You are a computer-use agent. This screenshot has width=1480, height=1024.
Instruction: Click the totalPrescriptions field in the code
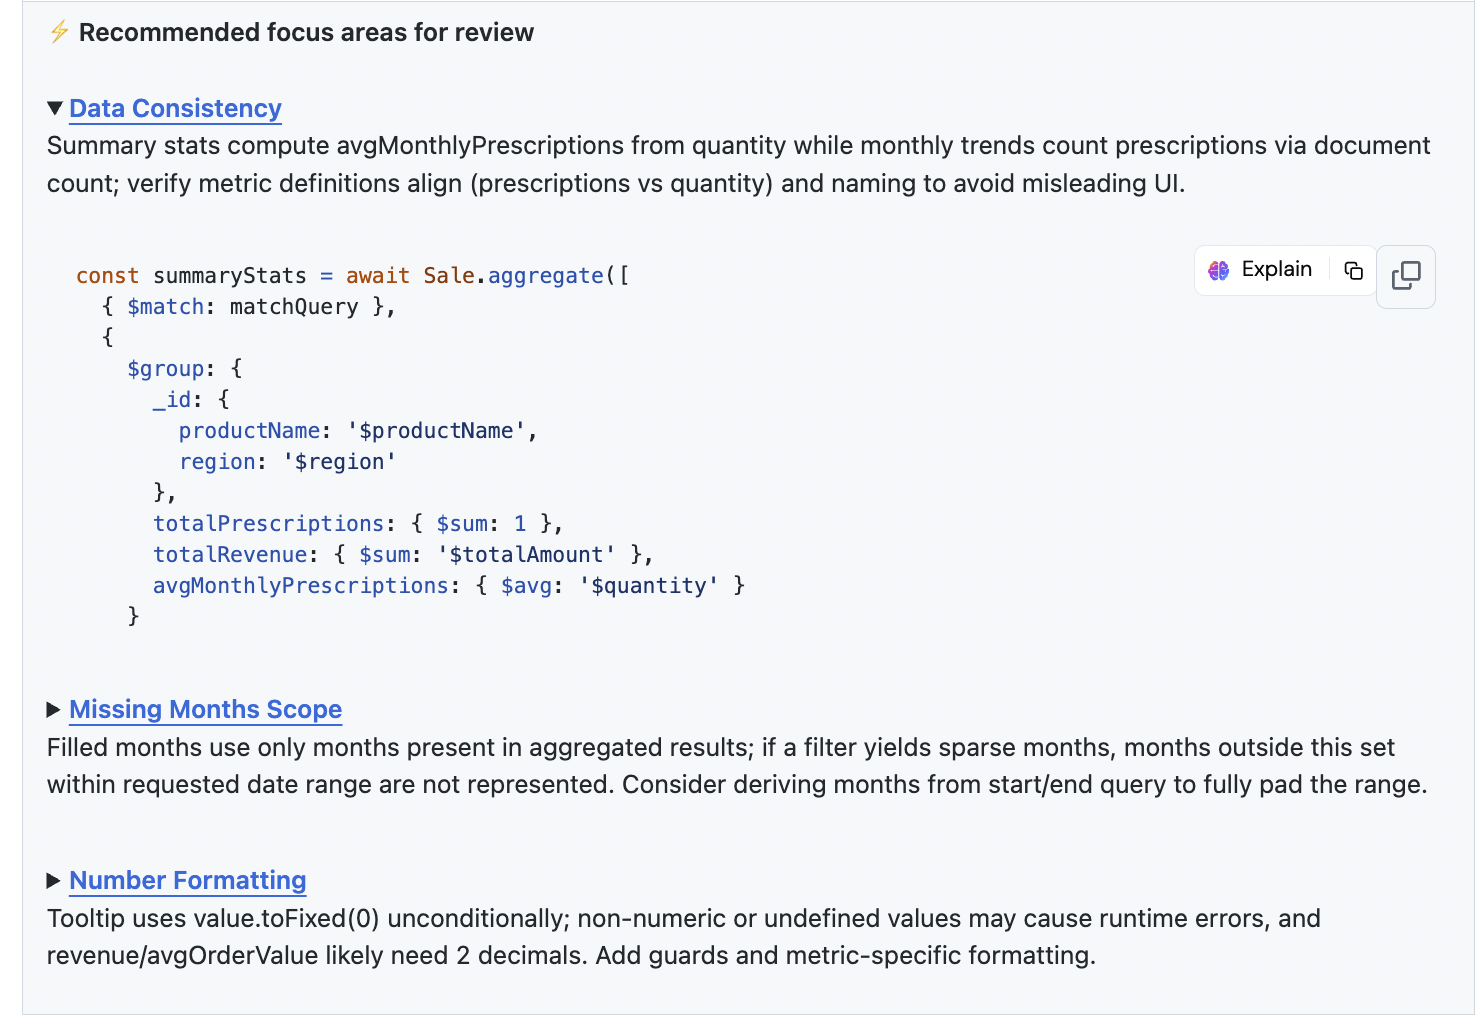pyautogui.click(x=268, y=524)
